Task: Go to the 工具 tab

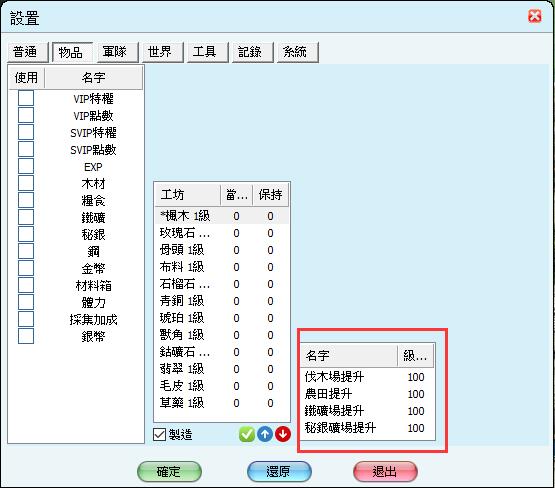Action: [205, 52]
